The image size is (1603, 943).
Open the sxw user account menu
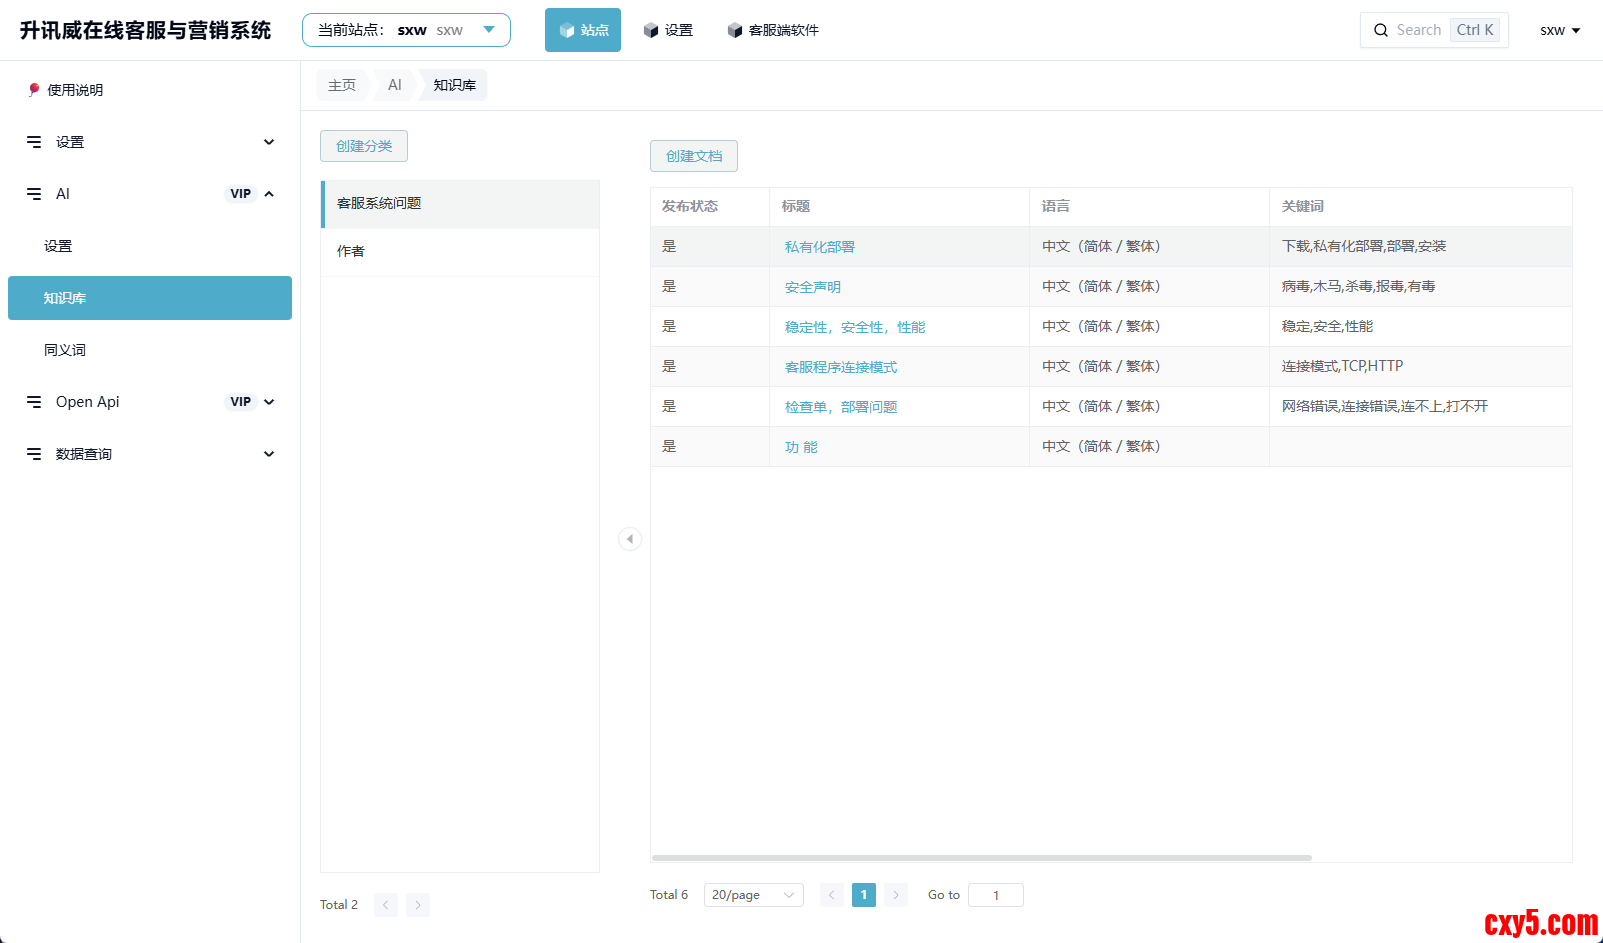click(x=1559, y=30)
